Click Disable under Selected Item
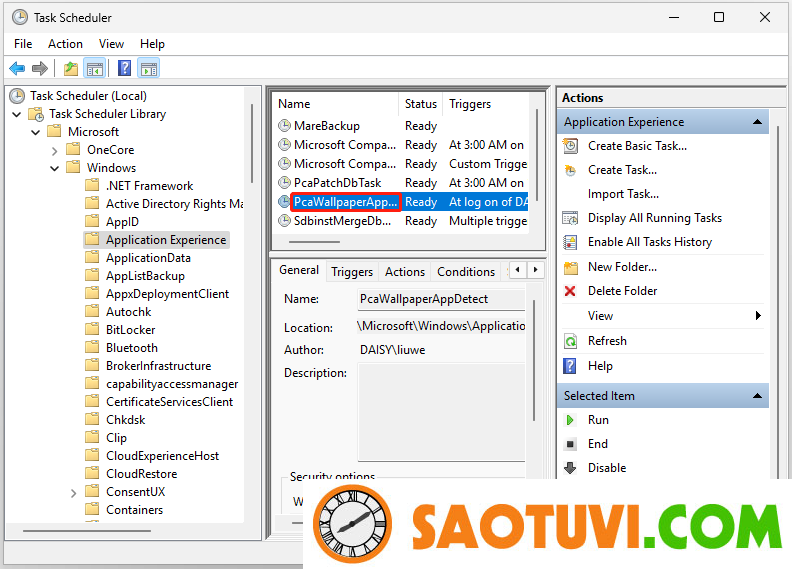 pyautogui.click(x=607, y=468)
